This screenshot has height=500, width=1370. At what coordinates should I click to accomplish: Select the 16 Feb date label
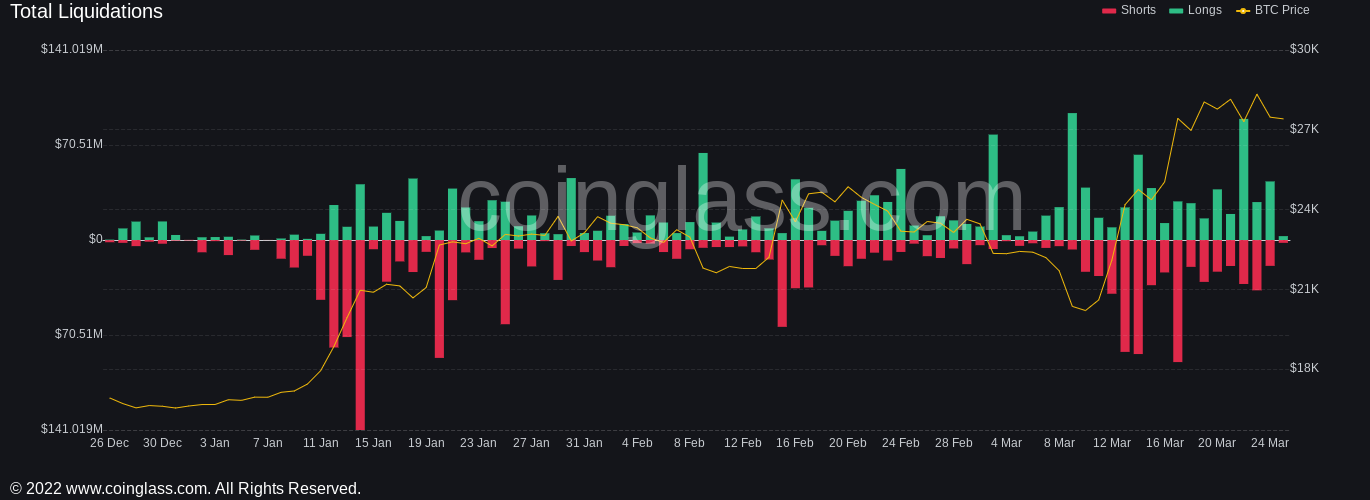[x=795, y=443]
